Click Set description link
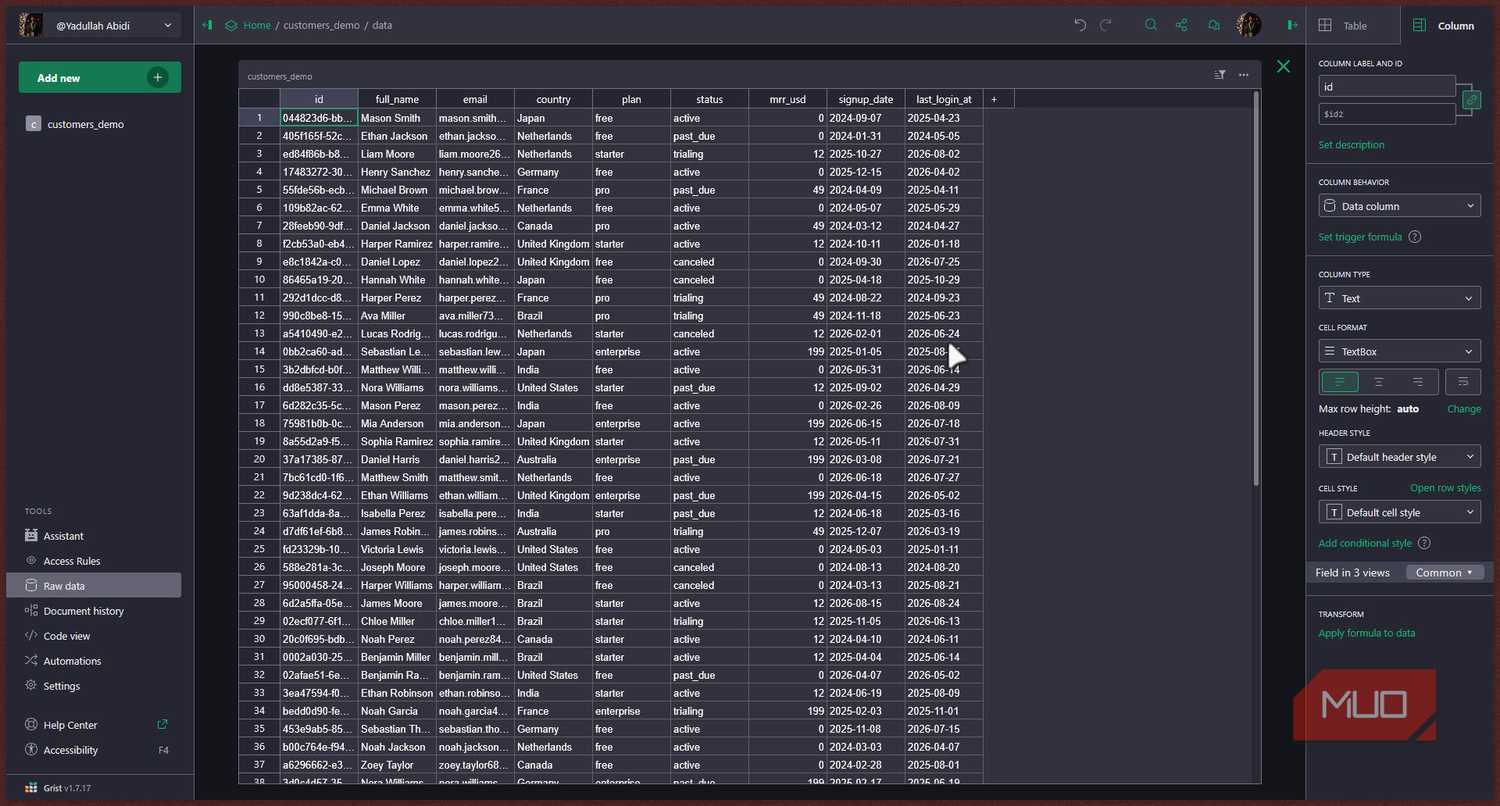This screenshot has height=806, width=1500. click(1351, 145)
